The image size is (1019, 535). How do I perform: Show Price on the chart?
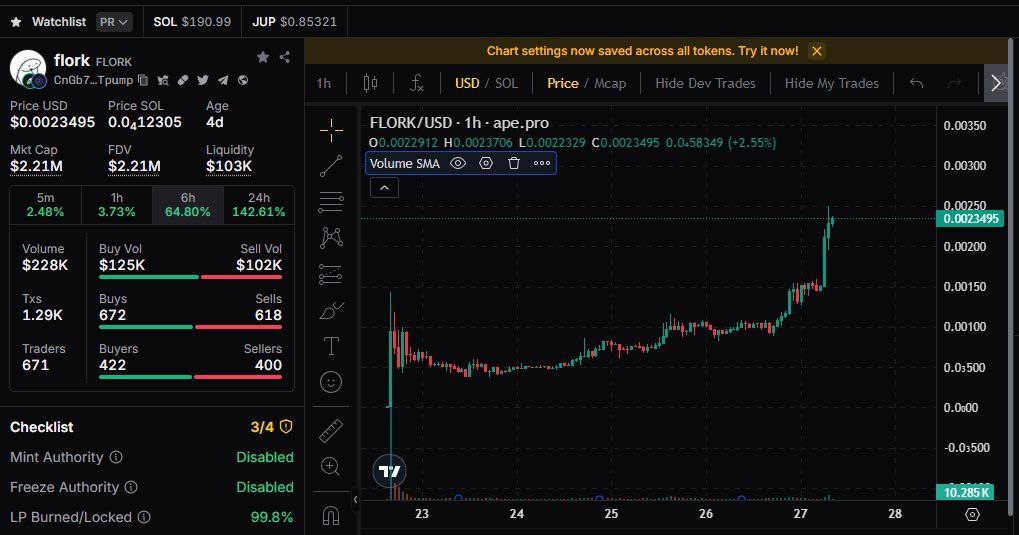(563, 83)
